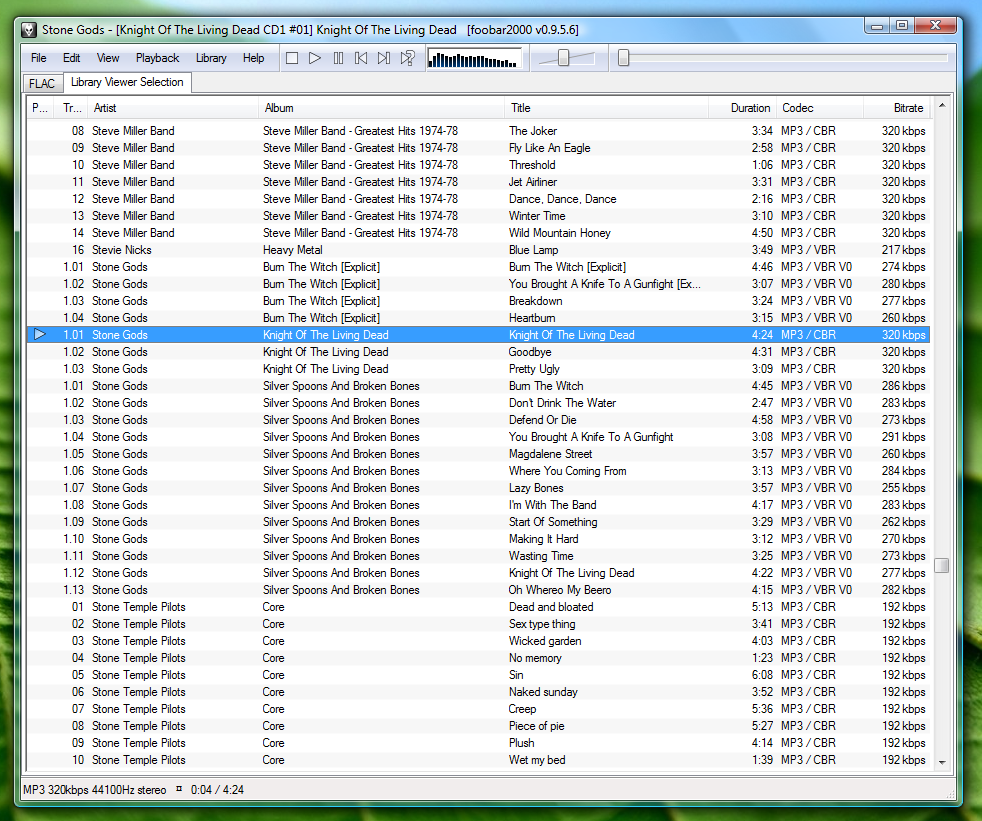Viewport: 982px width, 821px height.
Task: Open the Playback menu
Action: coord(157,58)
